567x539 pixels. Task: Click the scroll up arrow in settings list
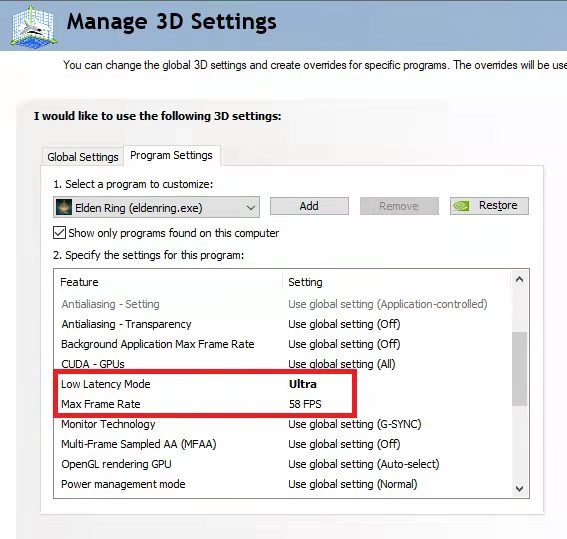coord(519,279)
